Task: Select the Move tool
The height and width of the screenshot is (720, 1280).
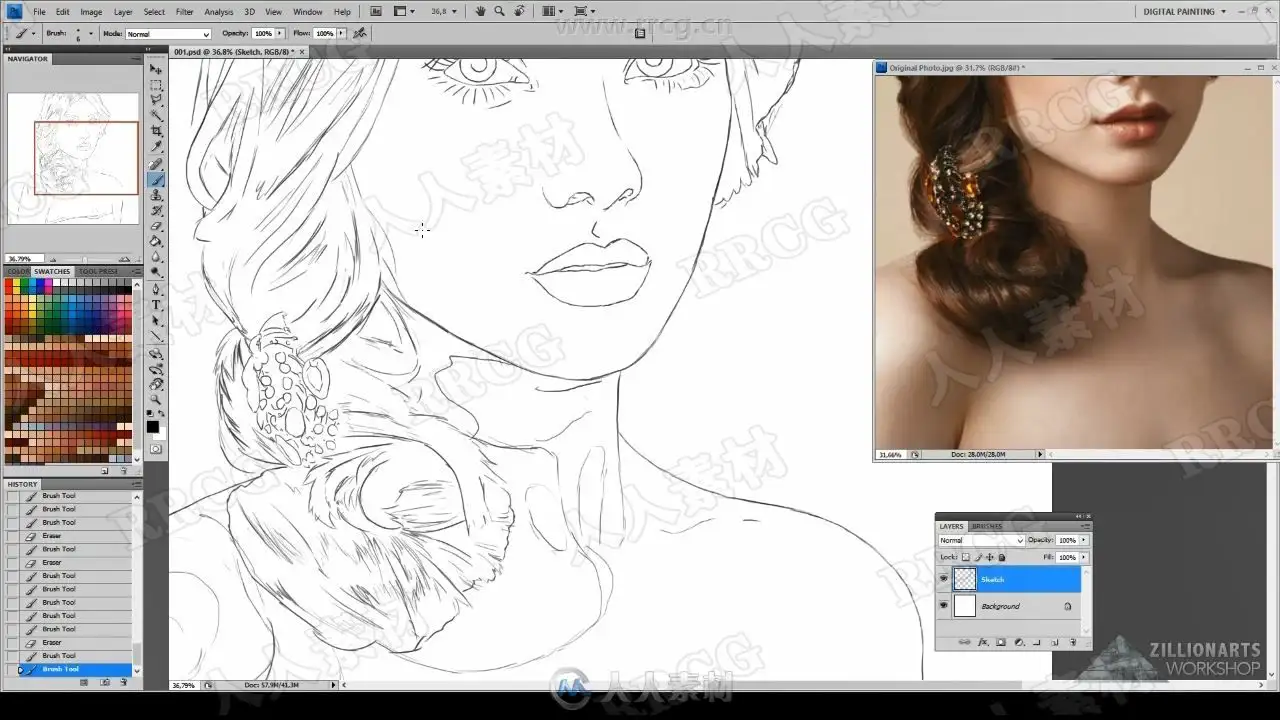Action: [157, 69]
